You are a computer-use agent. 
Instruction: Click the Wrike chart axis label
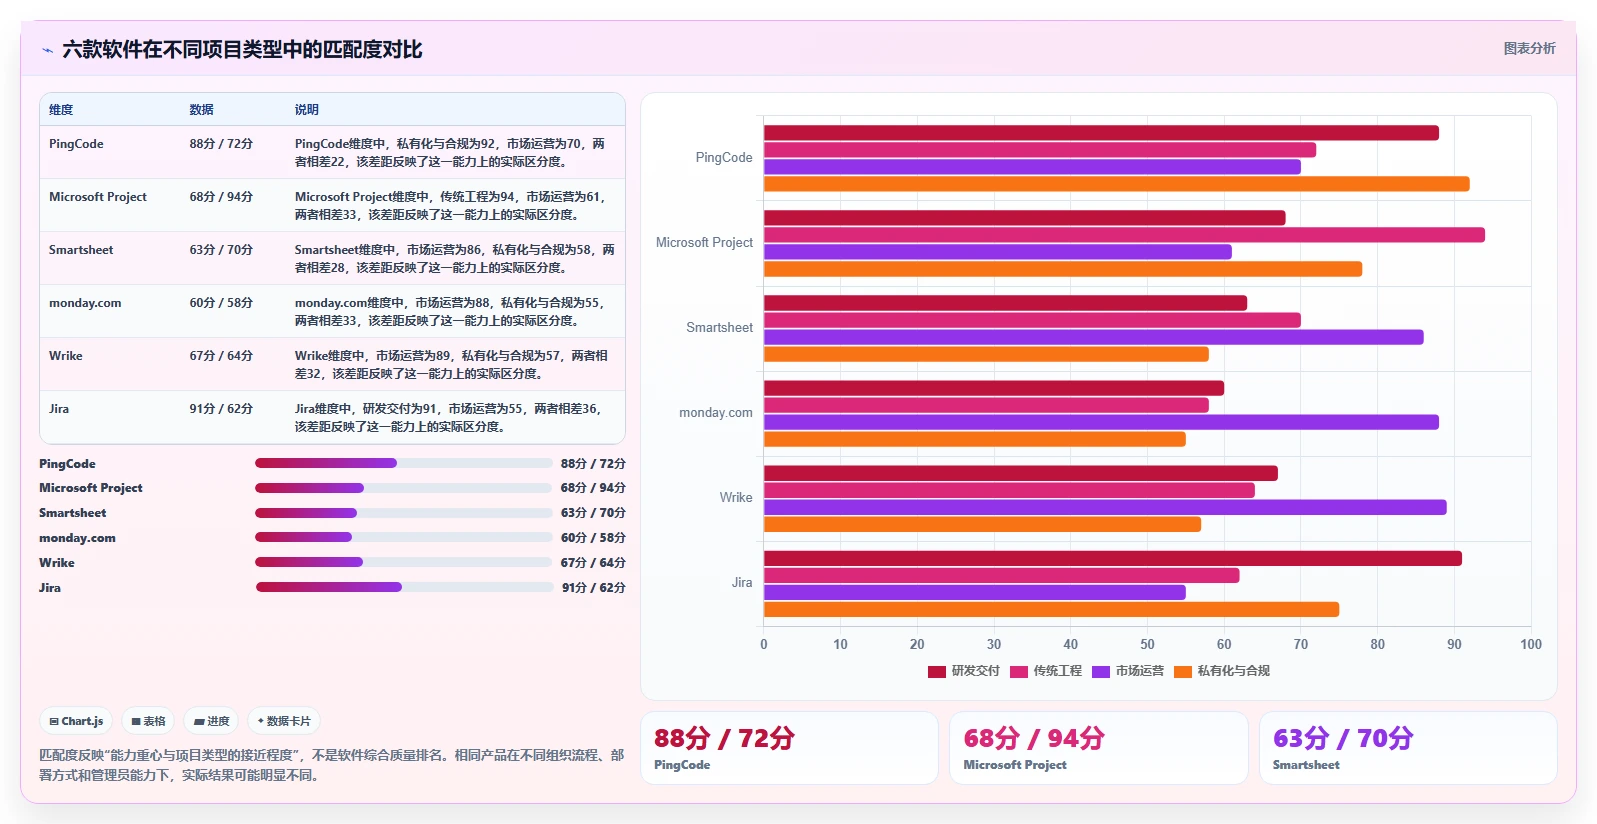tap(736, 498)
